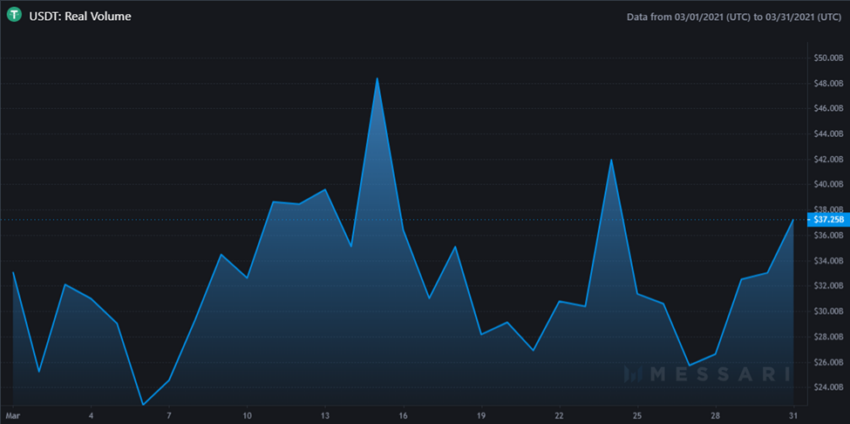
Task: Click the $24.00B label on price axis
Action: click(828, 387)
